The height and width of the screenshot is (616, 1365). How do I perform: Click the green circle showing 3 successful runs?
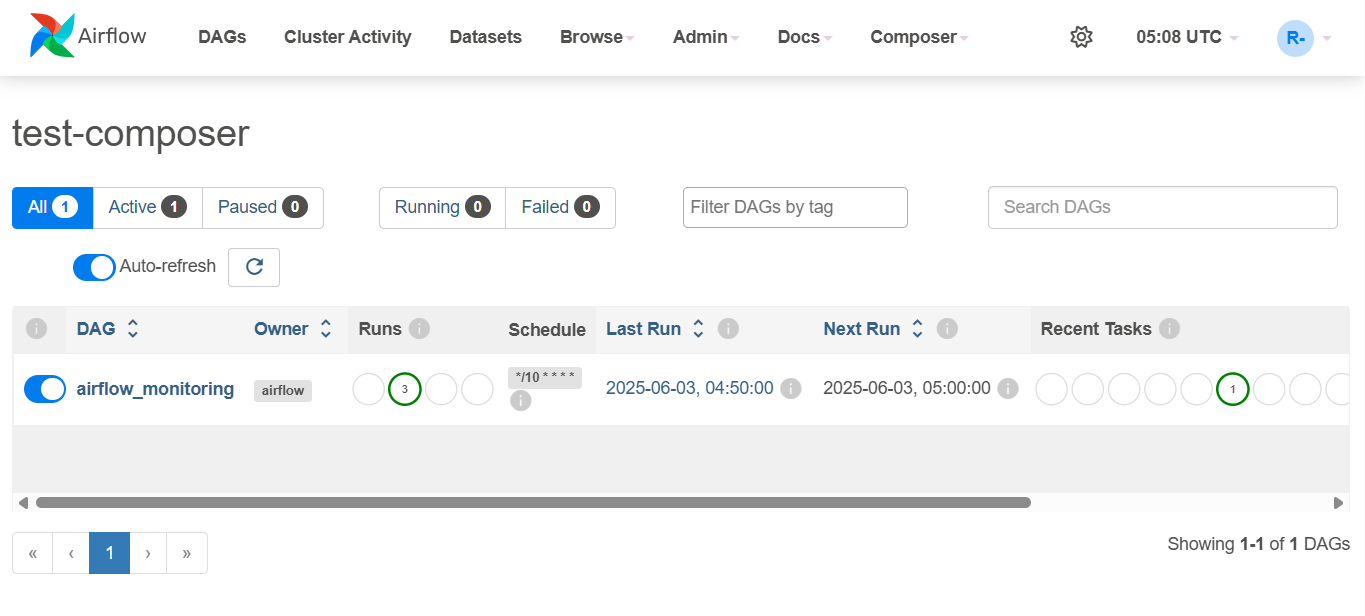pyautogui.click(x=405, y=389)
